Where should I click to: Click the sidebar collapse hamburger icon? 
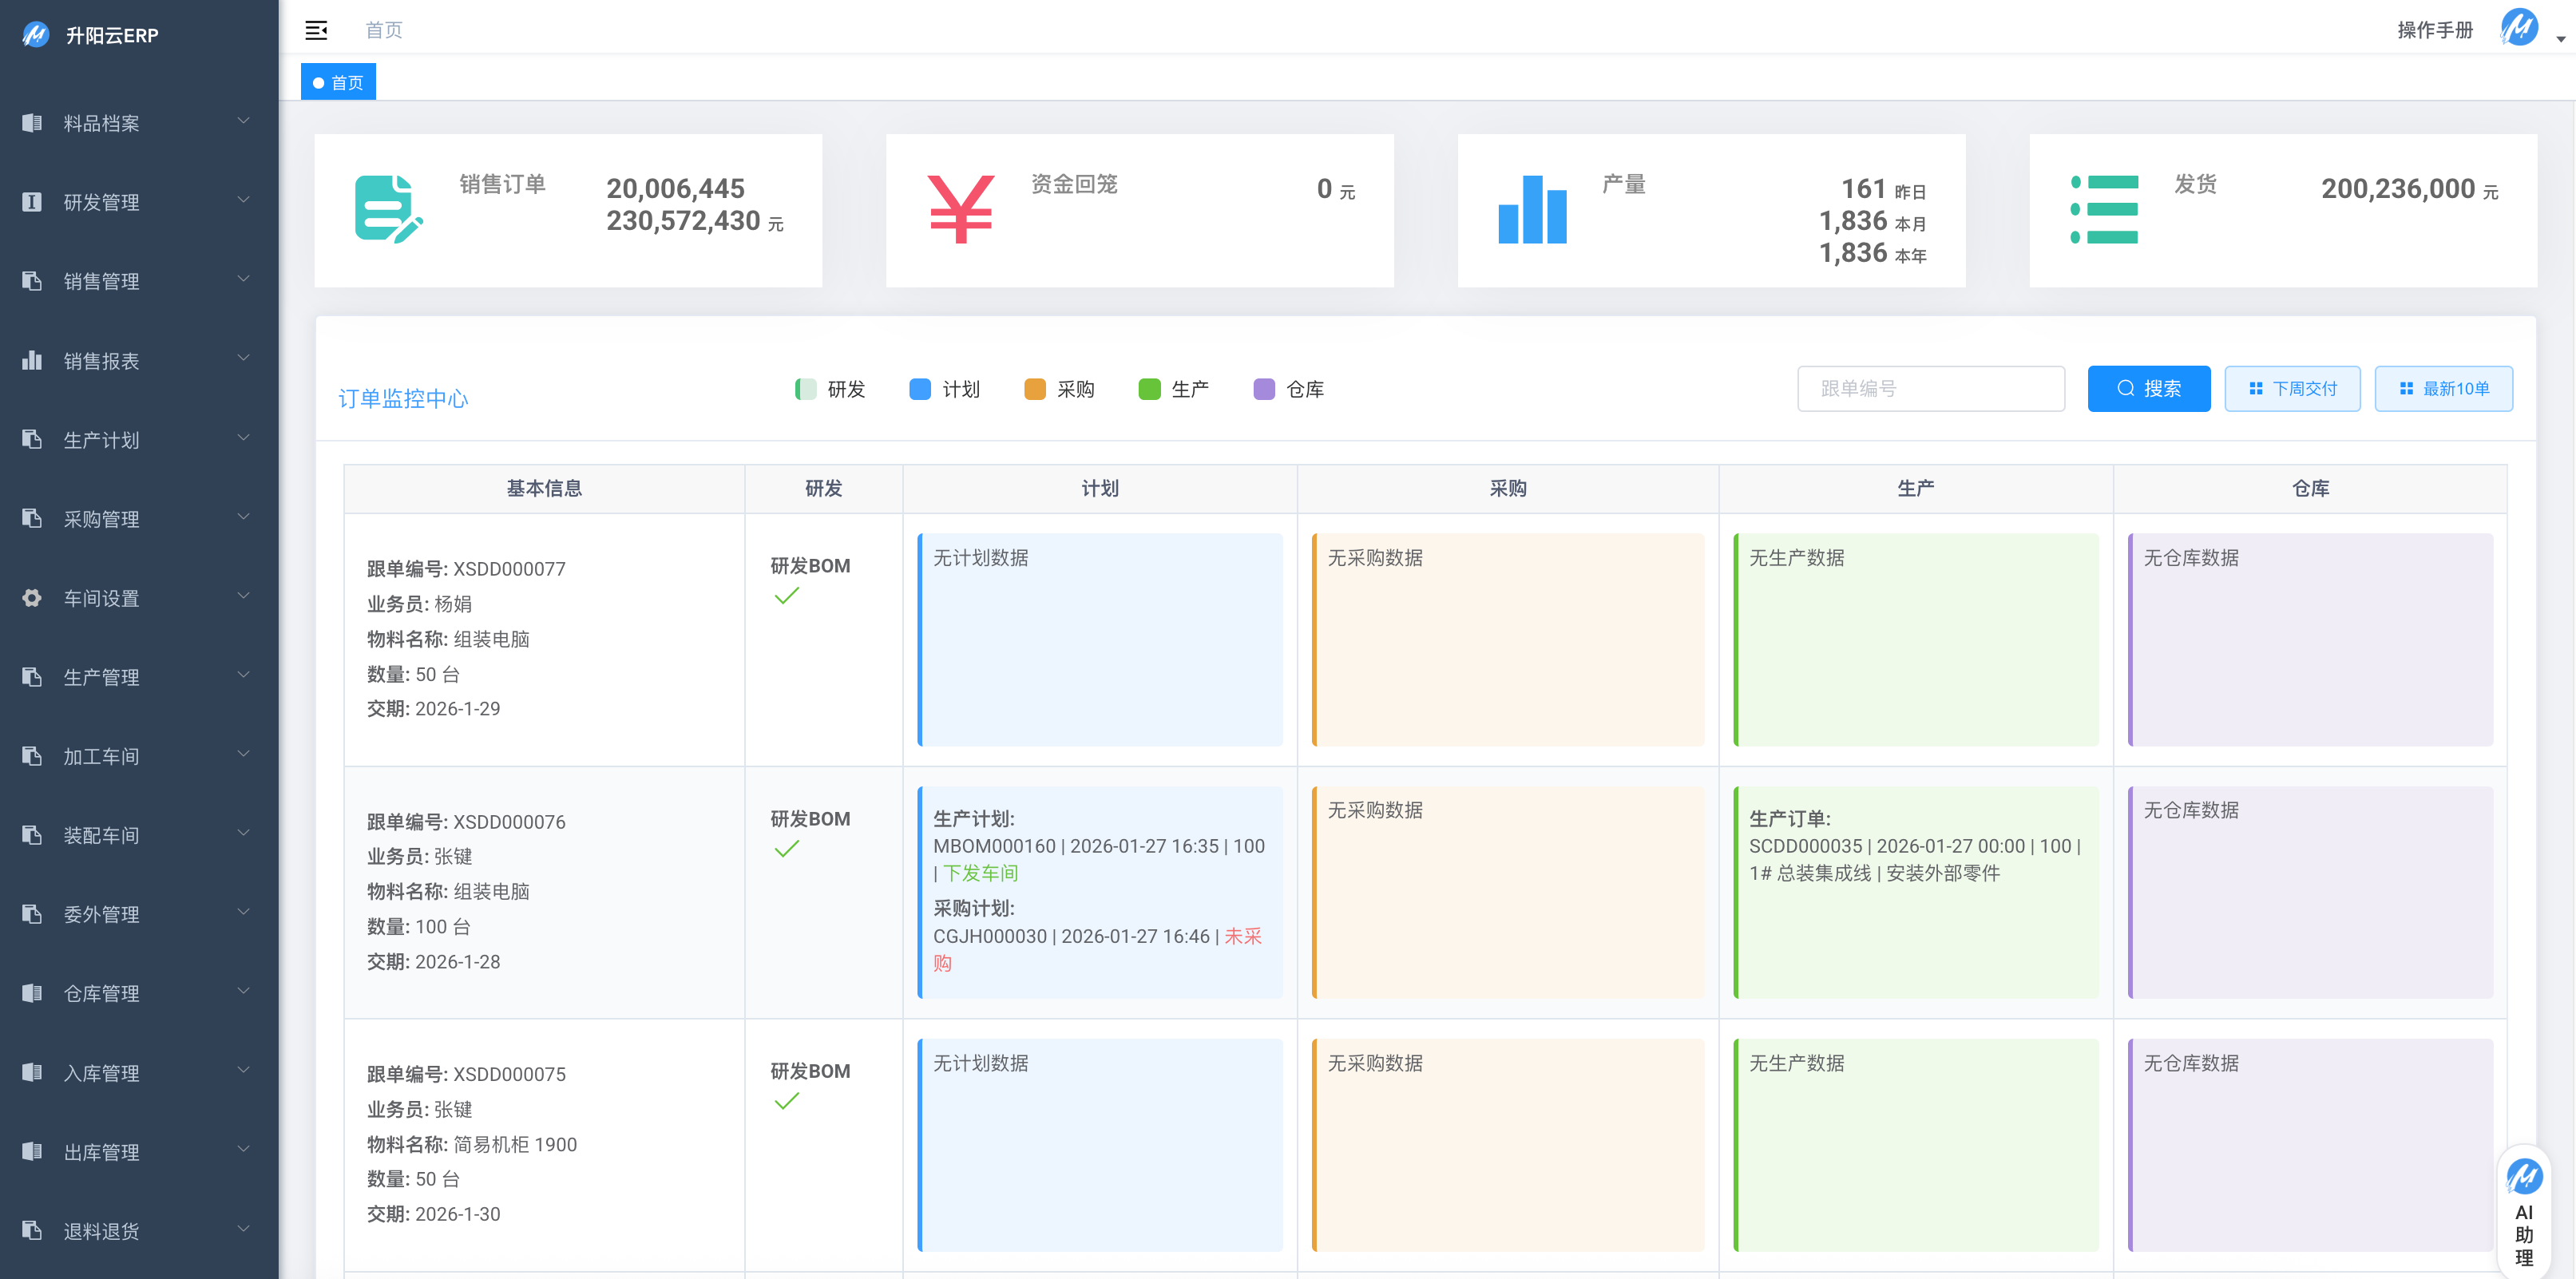(316, 30)
